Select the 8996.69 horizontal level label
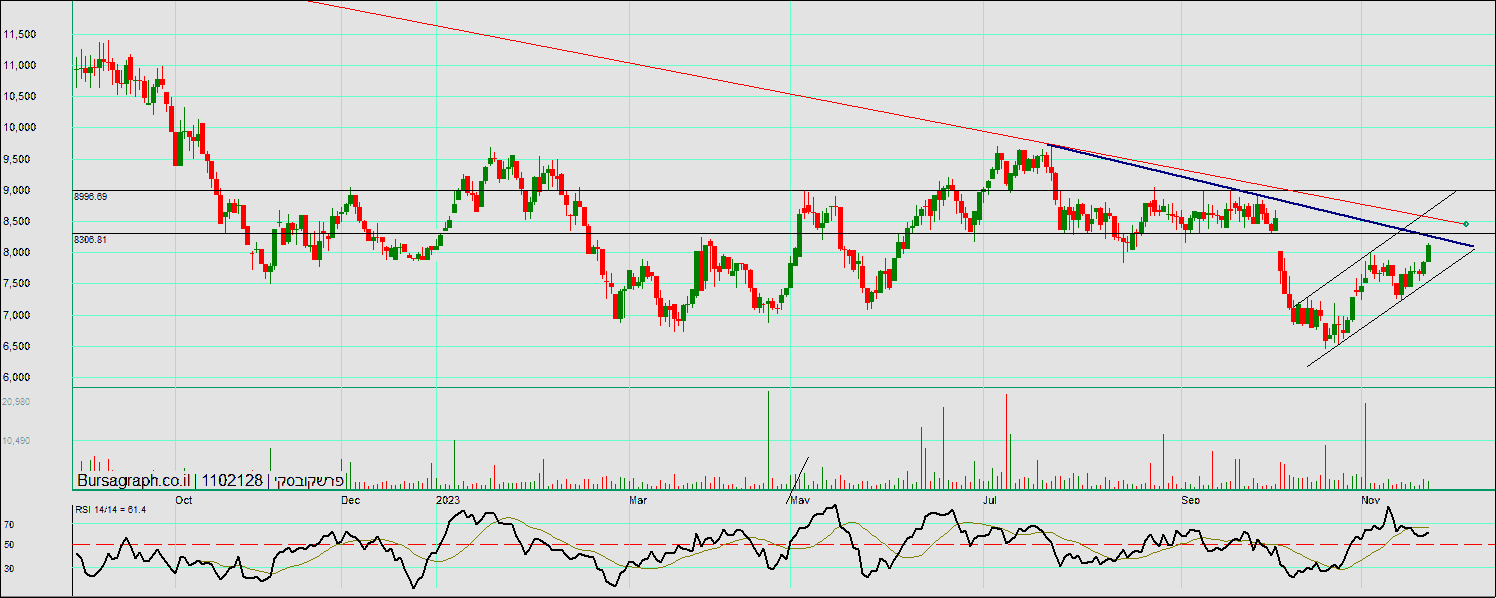 [91, 197]
